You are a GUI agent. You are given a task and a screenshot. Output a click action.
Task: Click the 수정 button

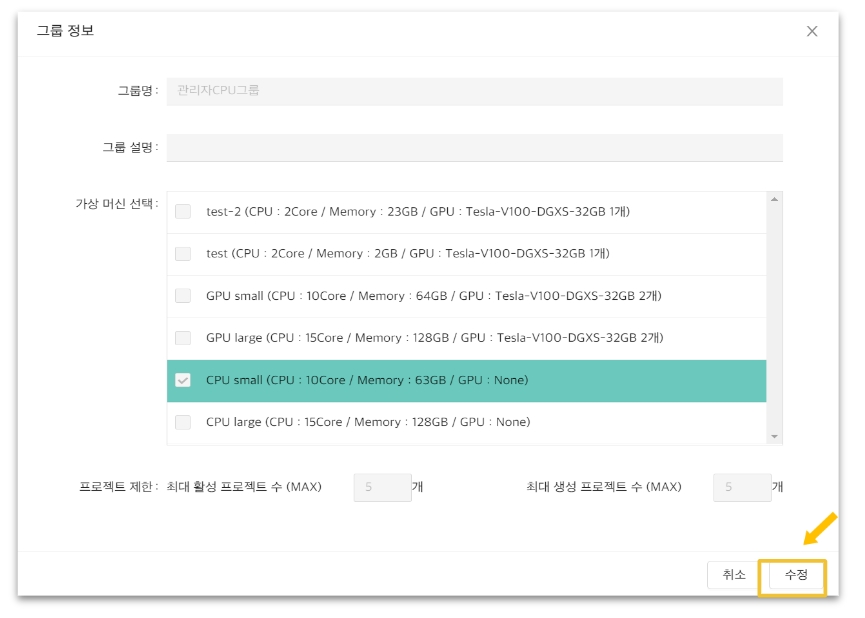pyautogui.click(x=795, y=575)
